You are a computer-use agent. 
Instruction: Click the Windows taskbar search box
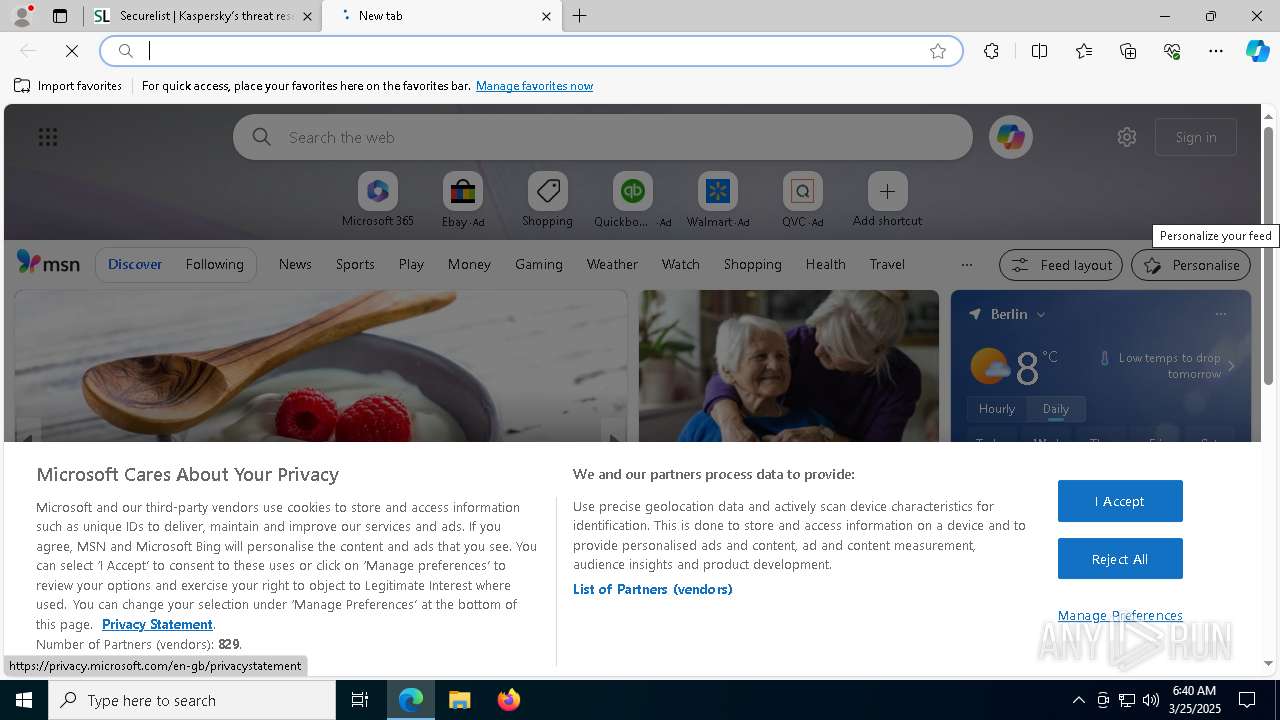coord(192,700)
